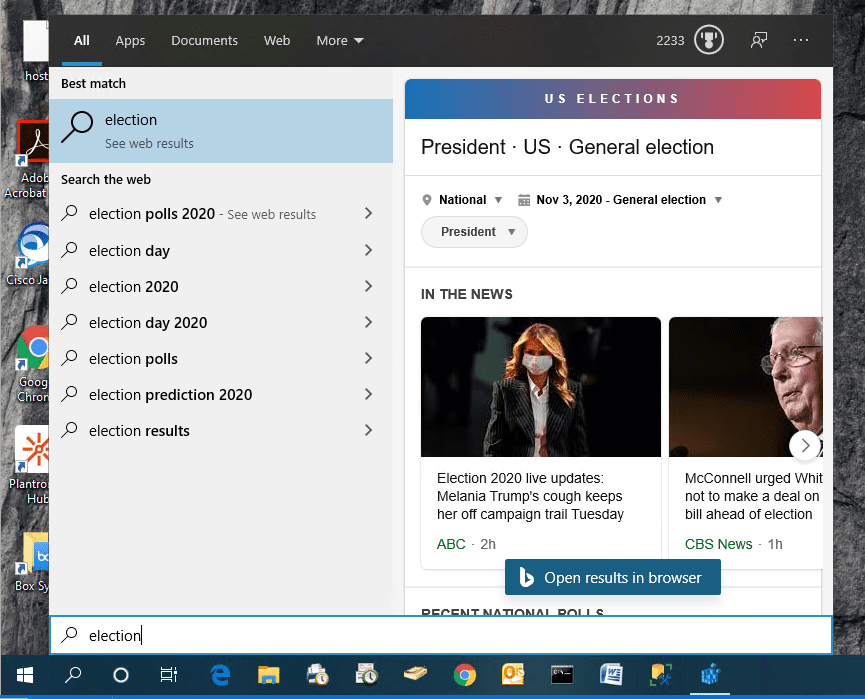This screenshot has width=865, height=699.
Task: Expand arrow for election prediction 2020
Action: [x=369, y=394]
